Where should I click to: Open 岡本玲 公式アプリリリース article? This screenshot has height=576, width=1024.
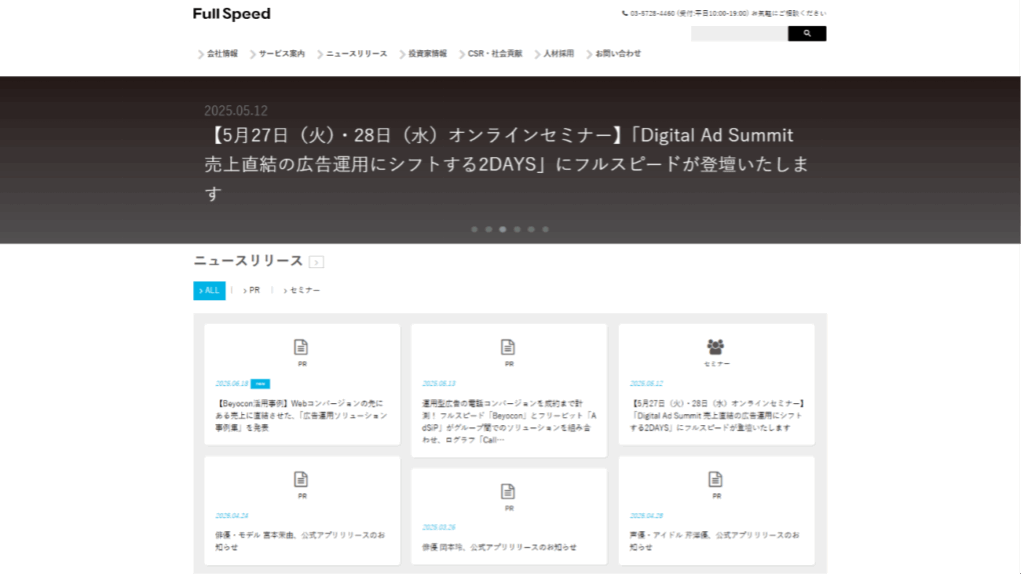499,547
